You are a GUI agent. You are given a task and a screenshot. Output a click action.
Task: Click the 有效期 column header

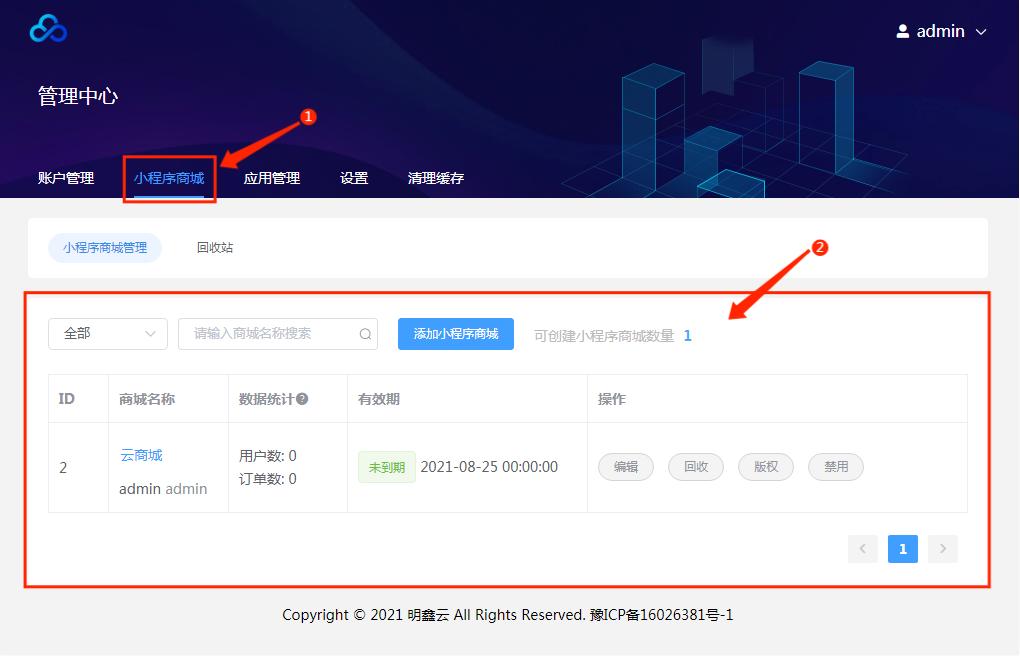click(x=379, y=399)
